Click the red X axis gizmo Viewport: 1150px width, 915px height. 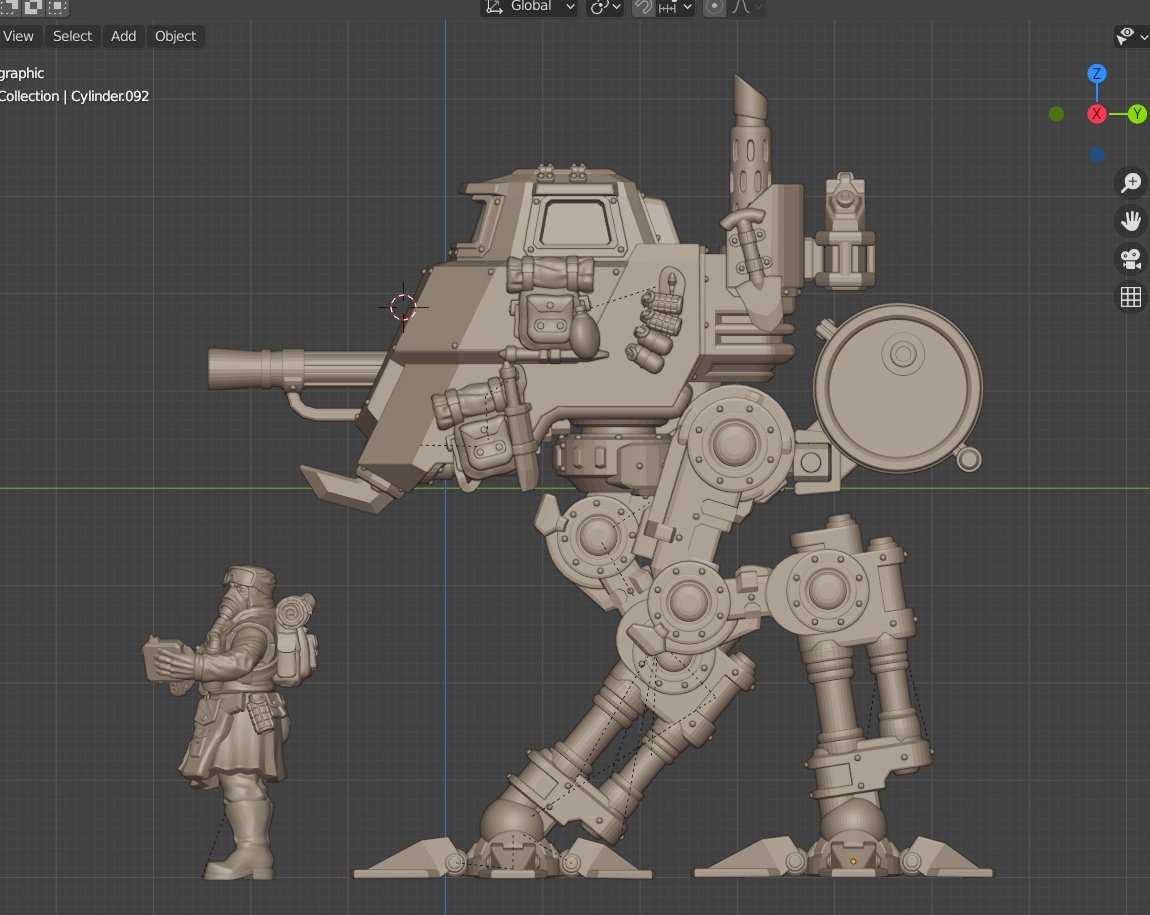pyautogui.click(x=1097, y=114)
